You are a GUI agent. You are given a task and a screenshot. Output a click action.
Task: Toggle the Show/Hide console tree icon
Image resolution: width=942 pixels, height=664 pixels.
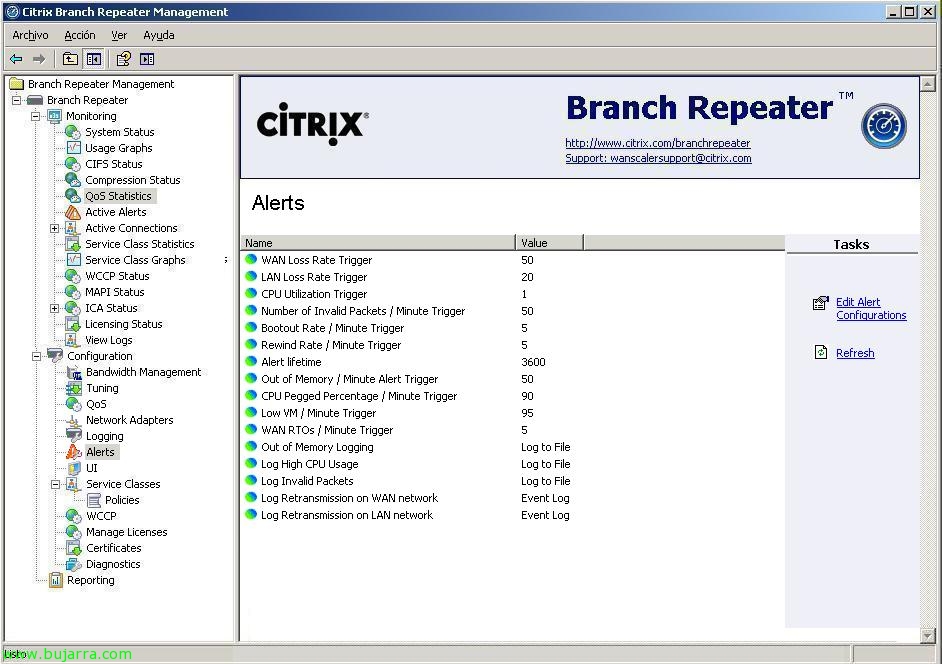click(94, 59)
